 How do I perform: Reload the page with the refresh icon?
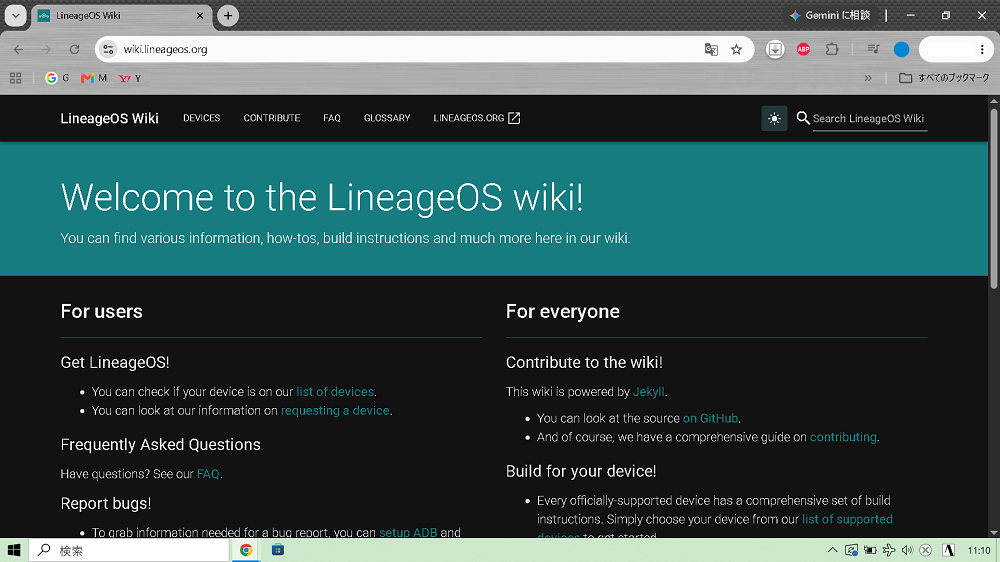pos(74,49)
